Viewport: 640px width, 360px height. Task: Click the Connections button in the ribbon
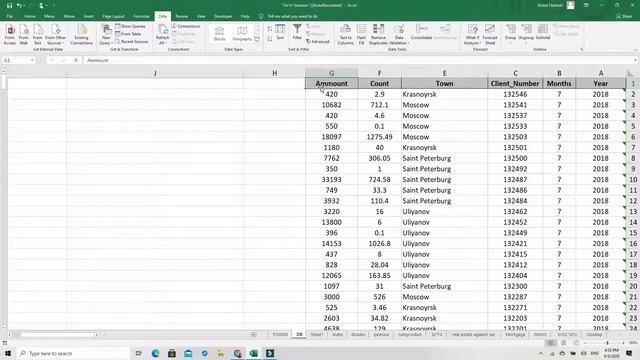pyautogui.click(x=186, y=26)
